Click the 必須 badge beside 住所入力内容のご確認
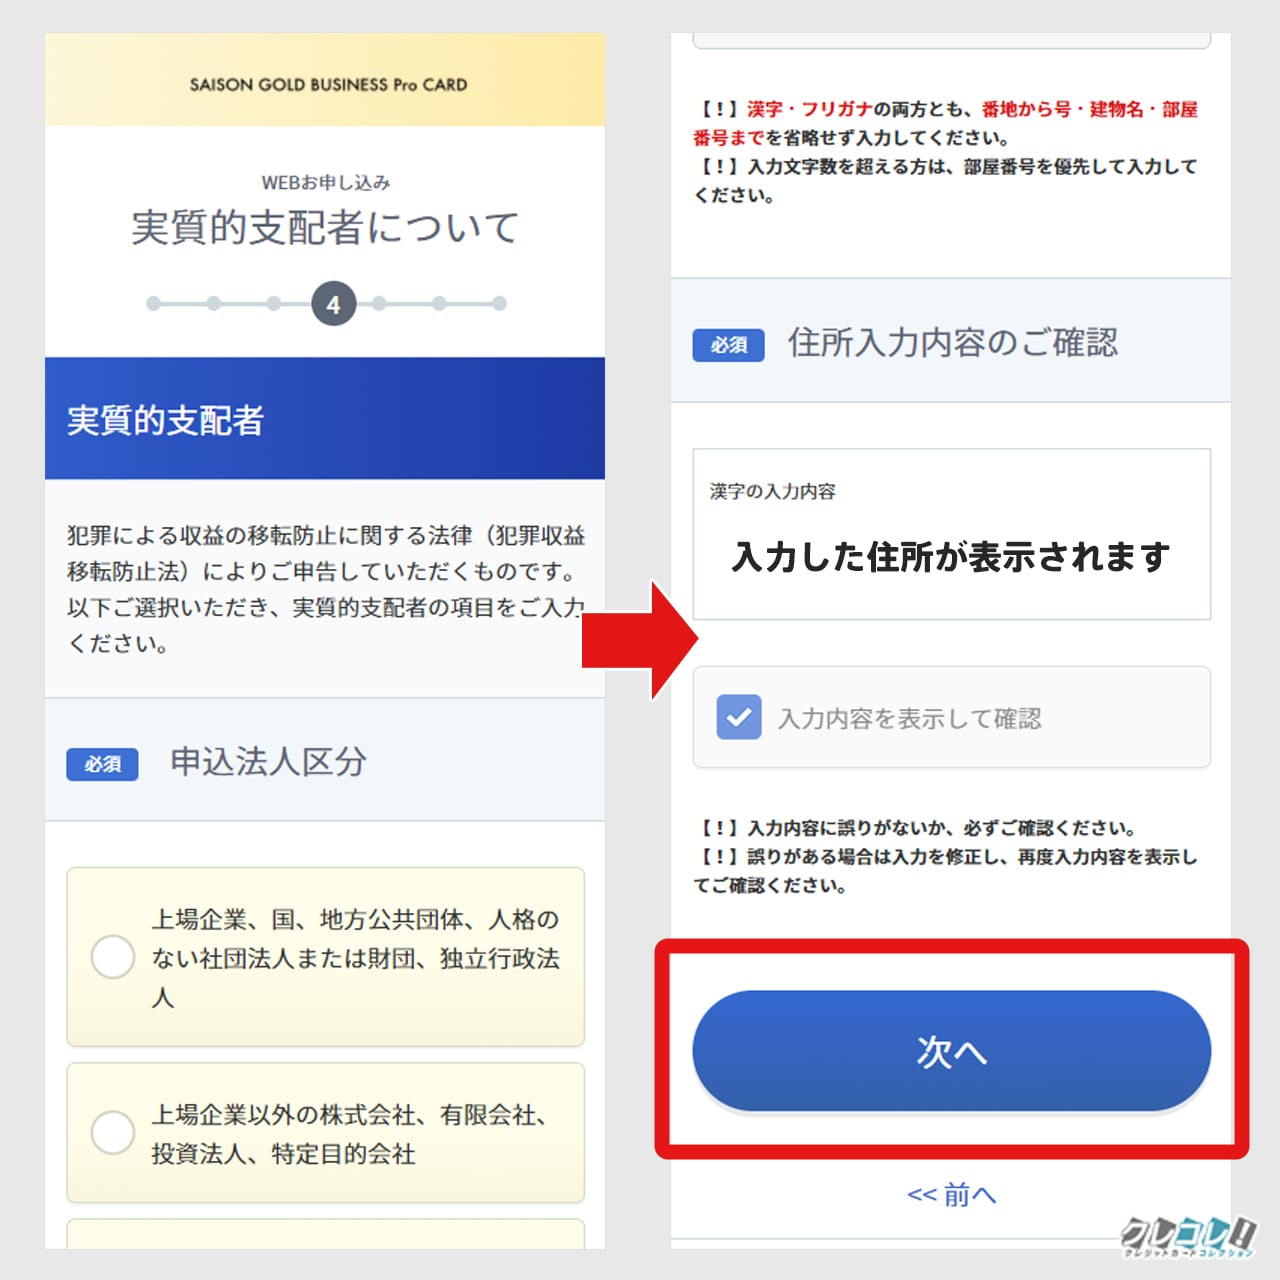The height and width of the screenshot is (1280, 1280). (728, 344)
